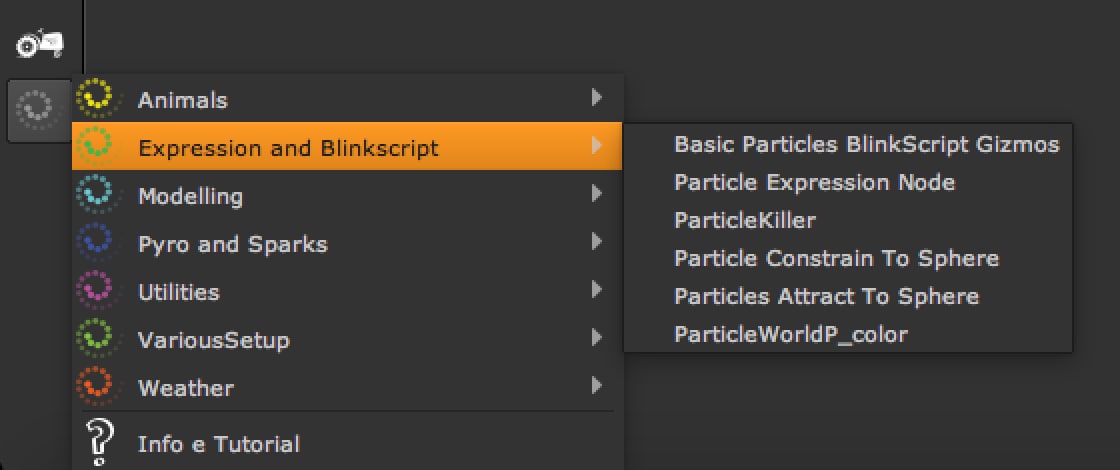
Task: Expand the Animals submenu arrow
Action: [x=596, y=98]
